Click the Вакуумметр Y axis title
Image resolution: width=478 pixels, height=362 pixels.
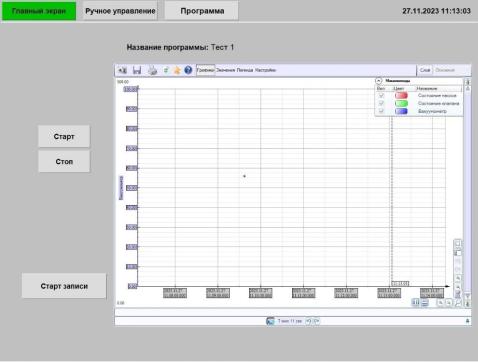(121, 188)
